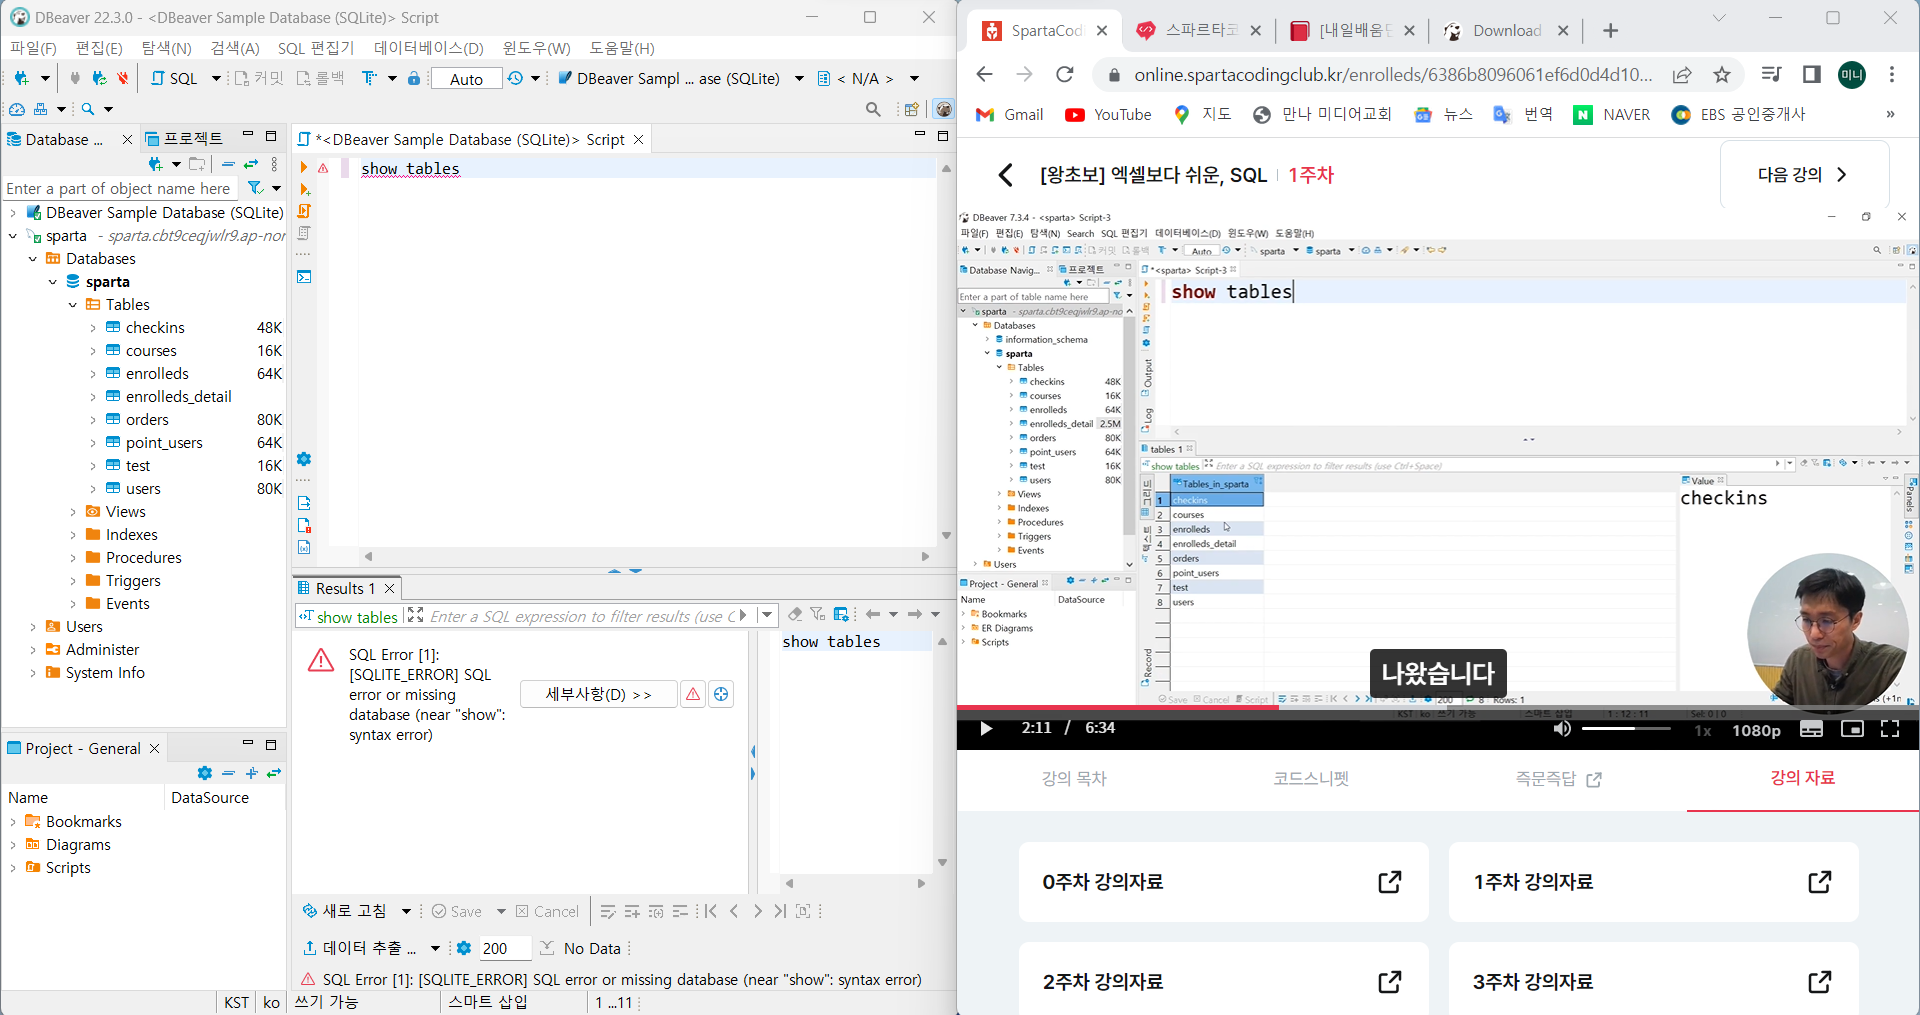Open the 파일(F) menu
Screen dimensions: 1920x1015
click(x=33, y=48)
